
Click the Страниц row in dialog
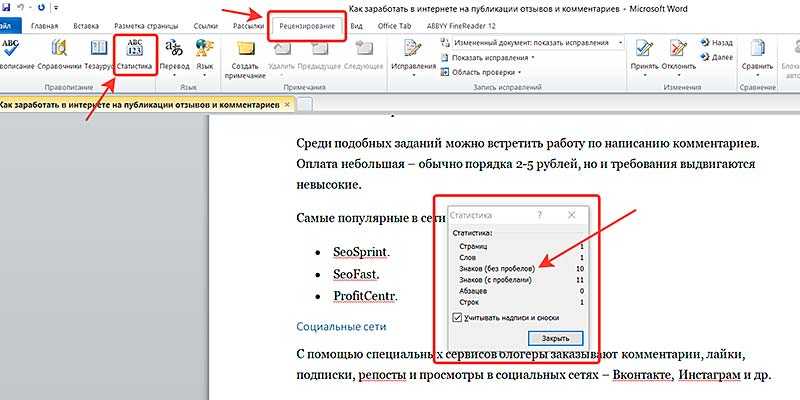[521, 246]
